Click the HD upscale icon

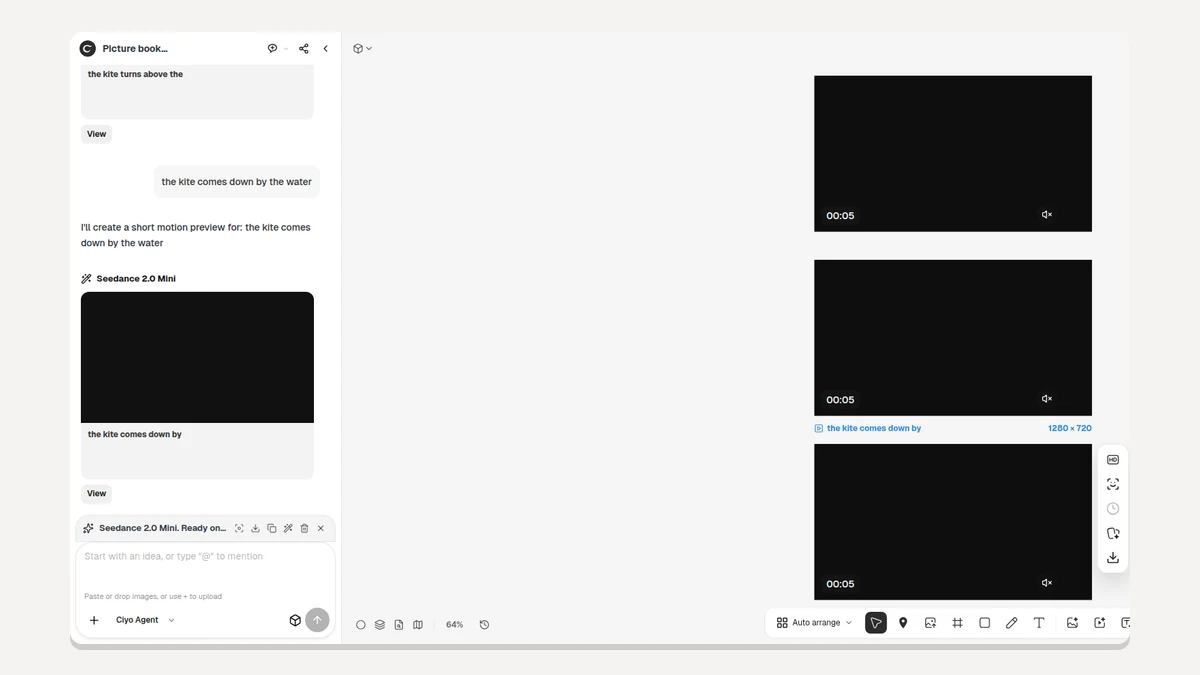[1113, 460]
